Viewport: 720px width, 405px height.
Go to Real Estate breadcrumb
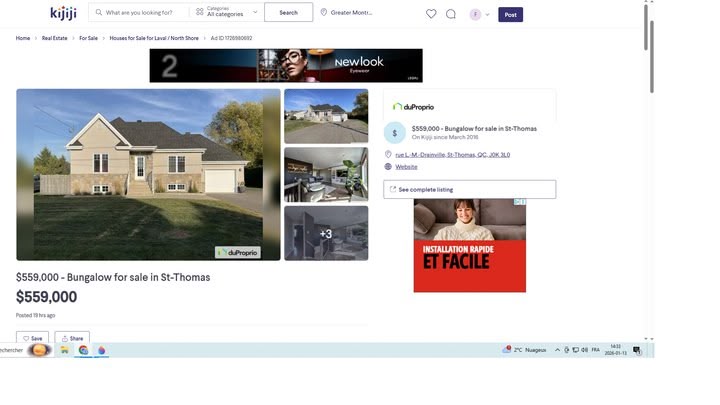tap(54, 38)
